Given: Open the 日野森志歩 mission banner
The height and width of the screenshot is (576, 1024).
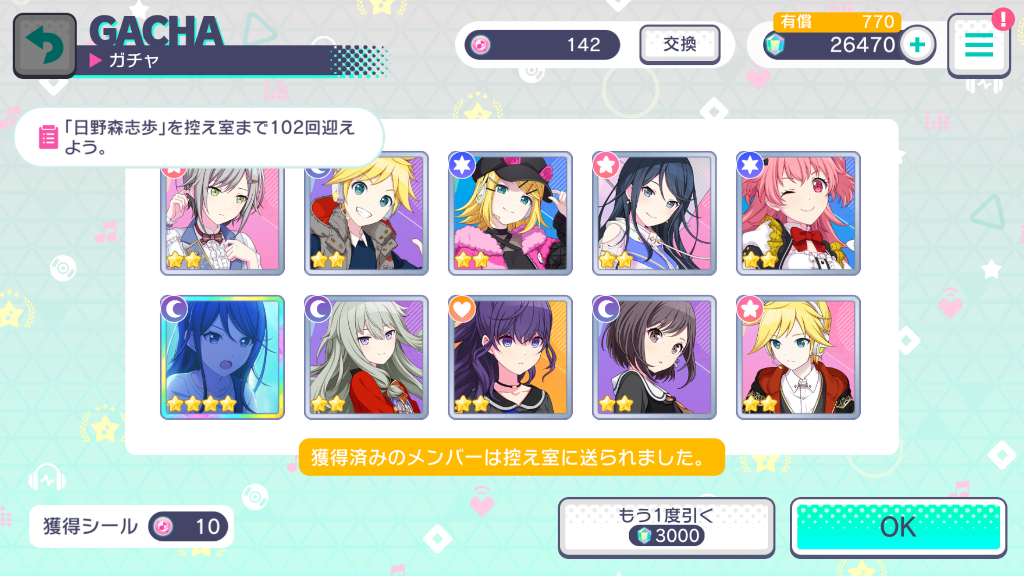Looking at the screenshot, I should (x=199, y=137).
